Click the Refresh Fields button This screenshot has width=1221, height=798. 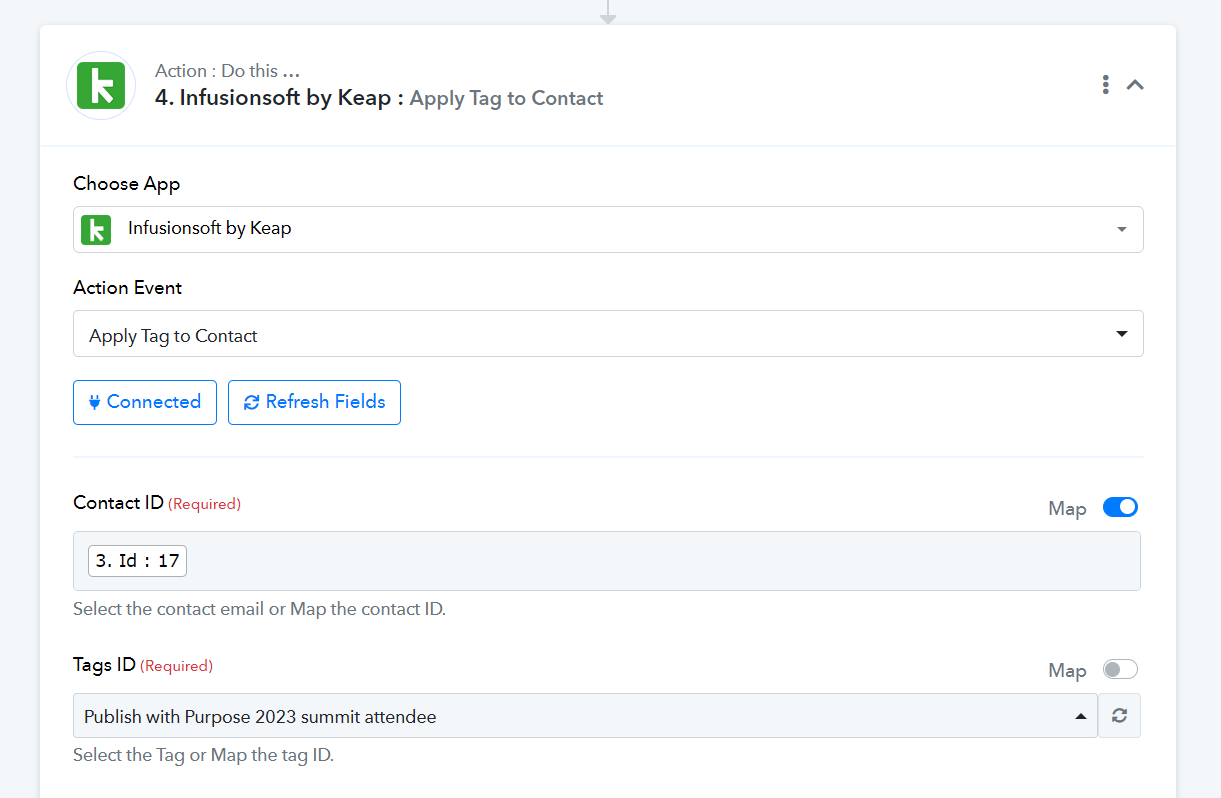coord(314,402)
